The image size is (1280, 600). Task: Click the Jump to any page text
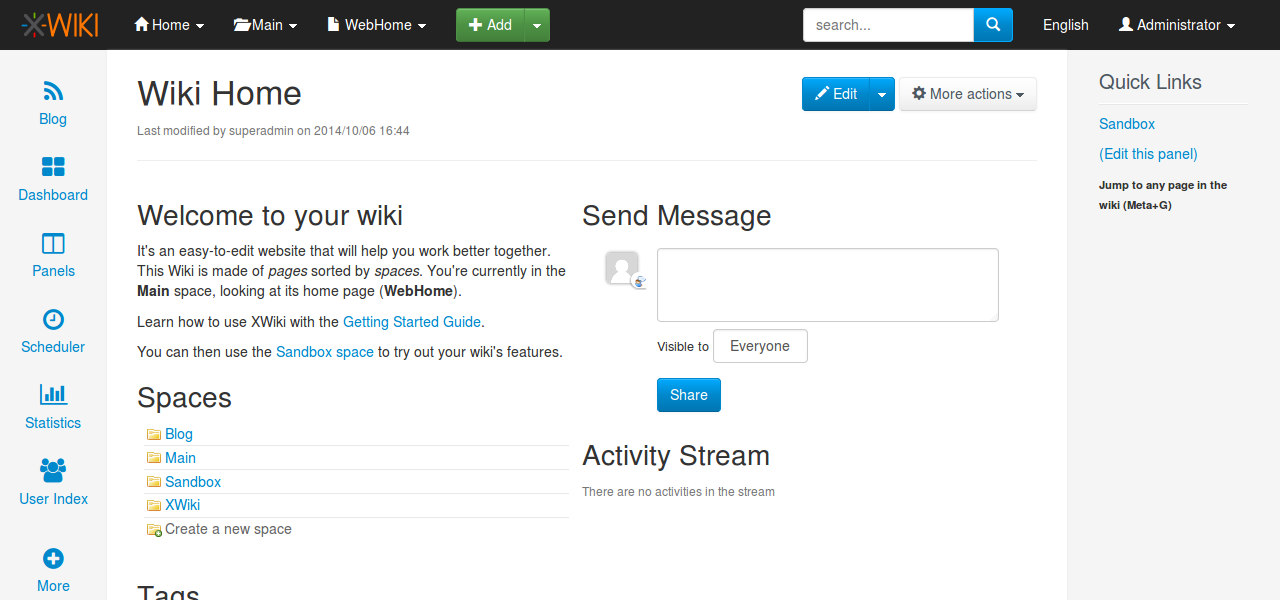point(1163,195)
